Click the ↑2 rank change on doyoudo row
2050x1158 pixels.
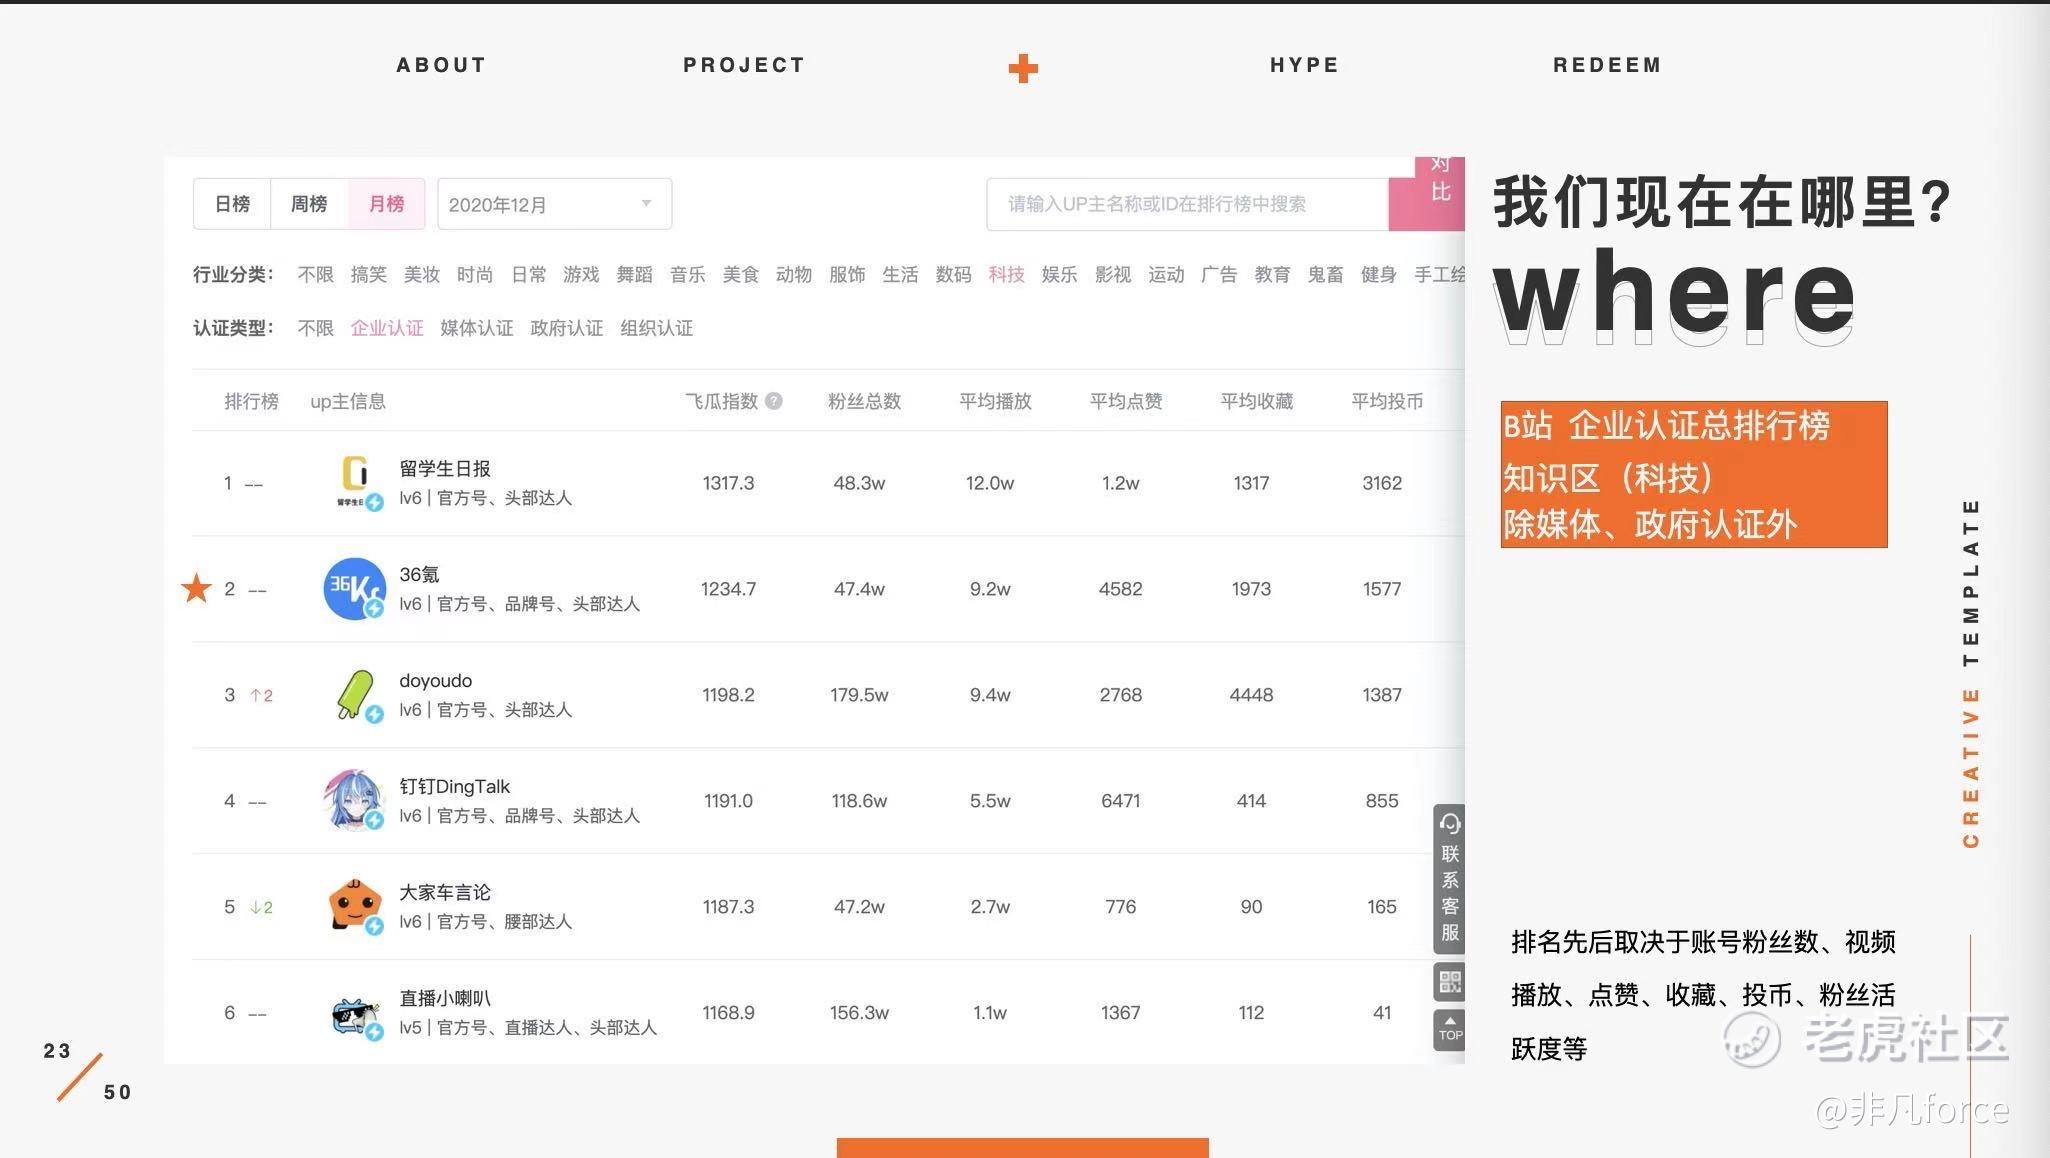pyautogui.click(x=261, y=695)
